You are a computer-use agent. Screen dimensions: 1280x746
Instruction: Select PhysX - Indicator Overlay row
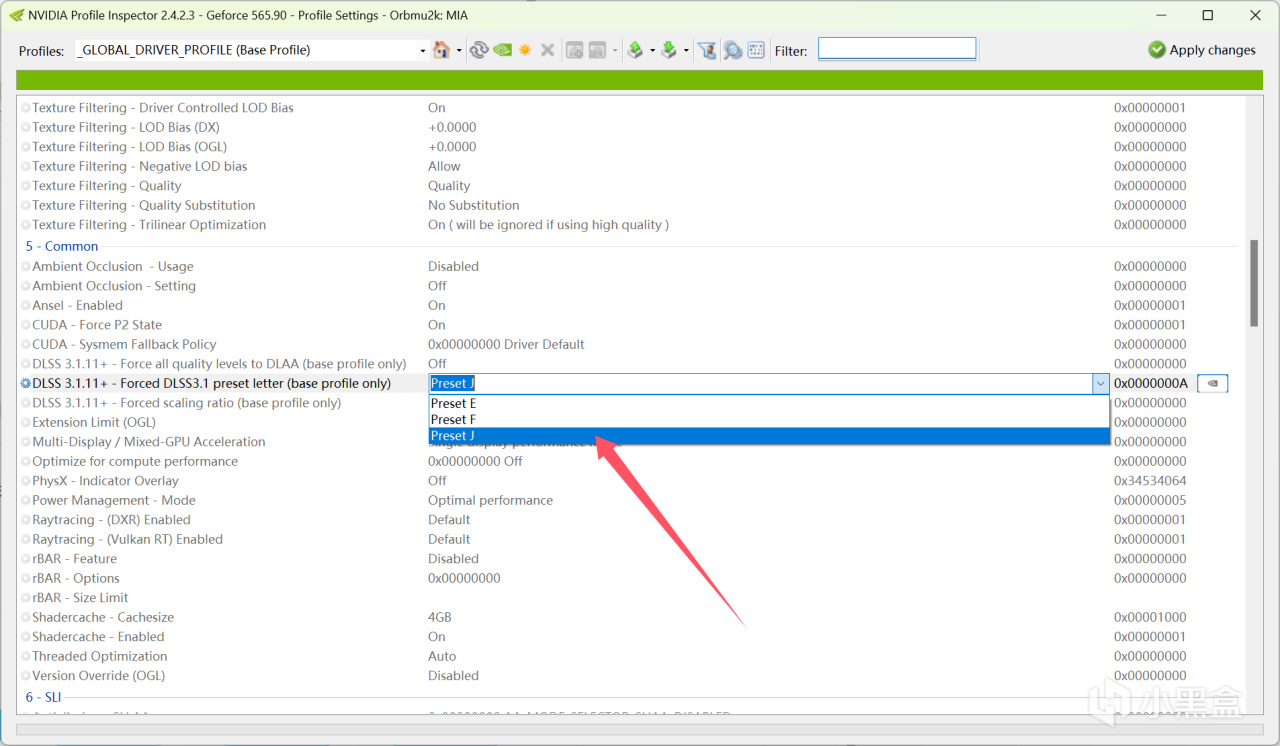click(x=105, y=480)
